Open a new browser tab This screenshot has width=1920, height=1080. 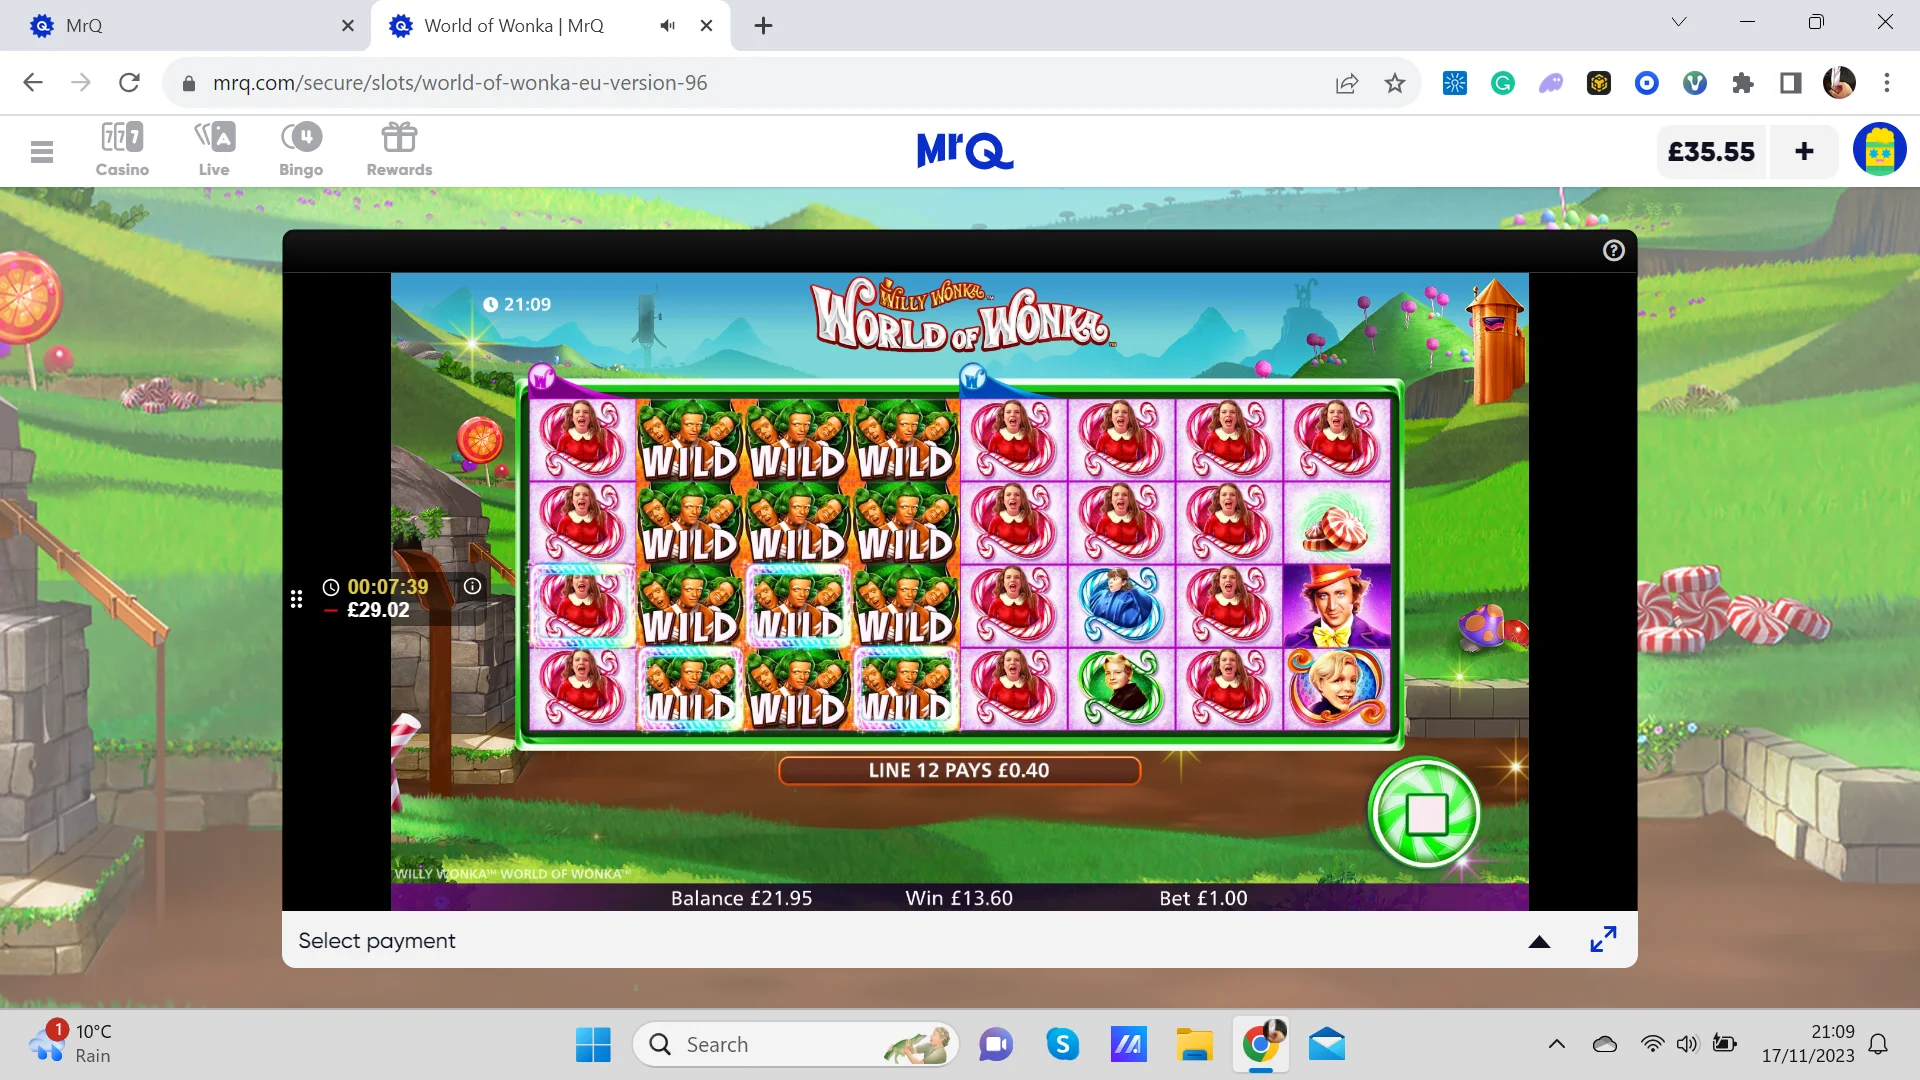point(763,26)
